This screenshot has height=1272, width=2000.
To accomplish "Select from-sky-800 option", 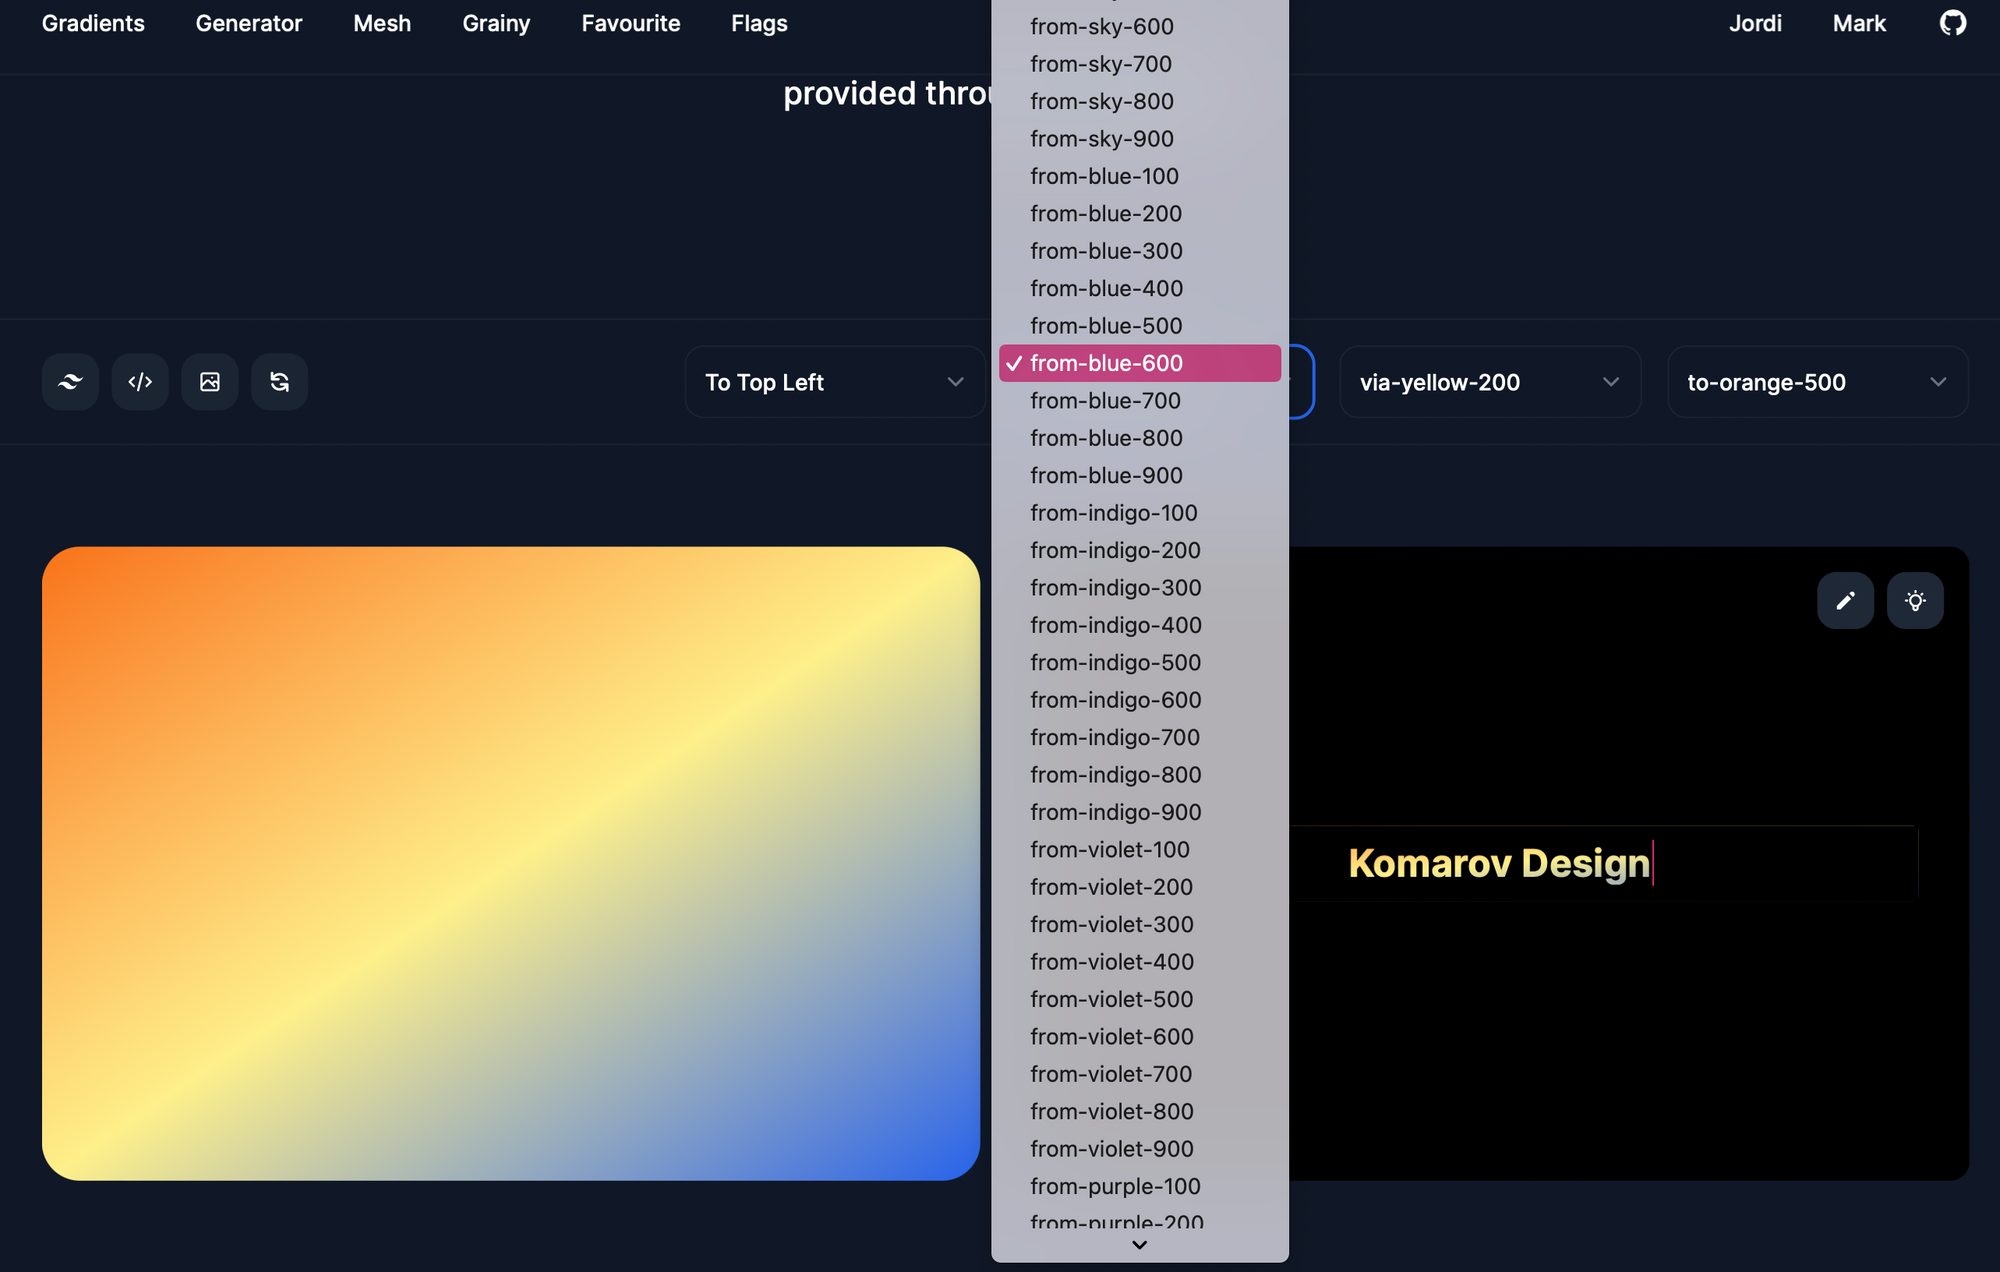I will (x=1101, y=102).
